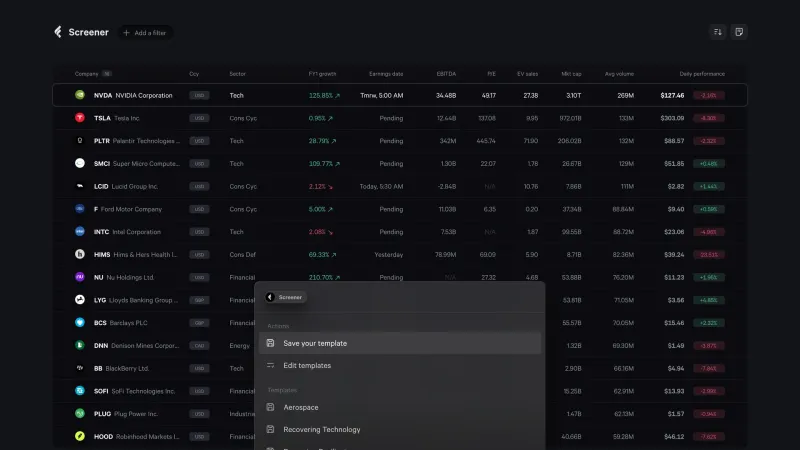Sort by the FY1 growth column header

click(322, 74)
